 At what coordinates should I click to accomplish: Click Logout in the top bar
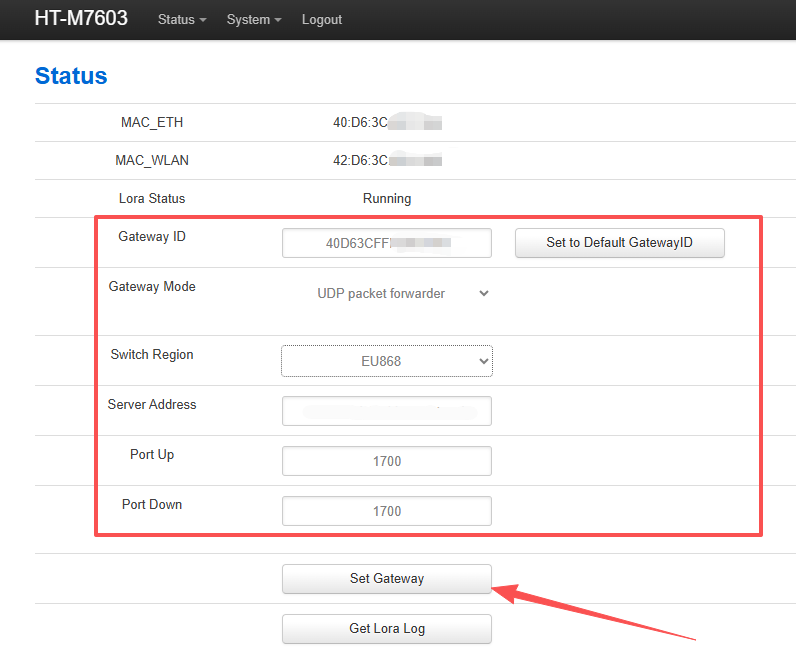tap(321, 20)
